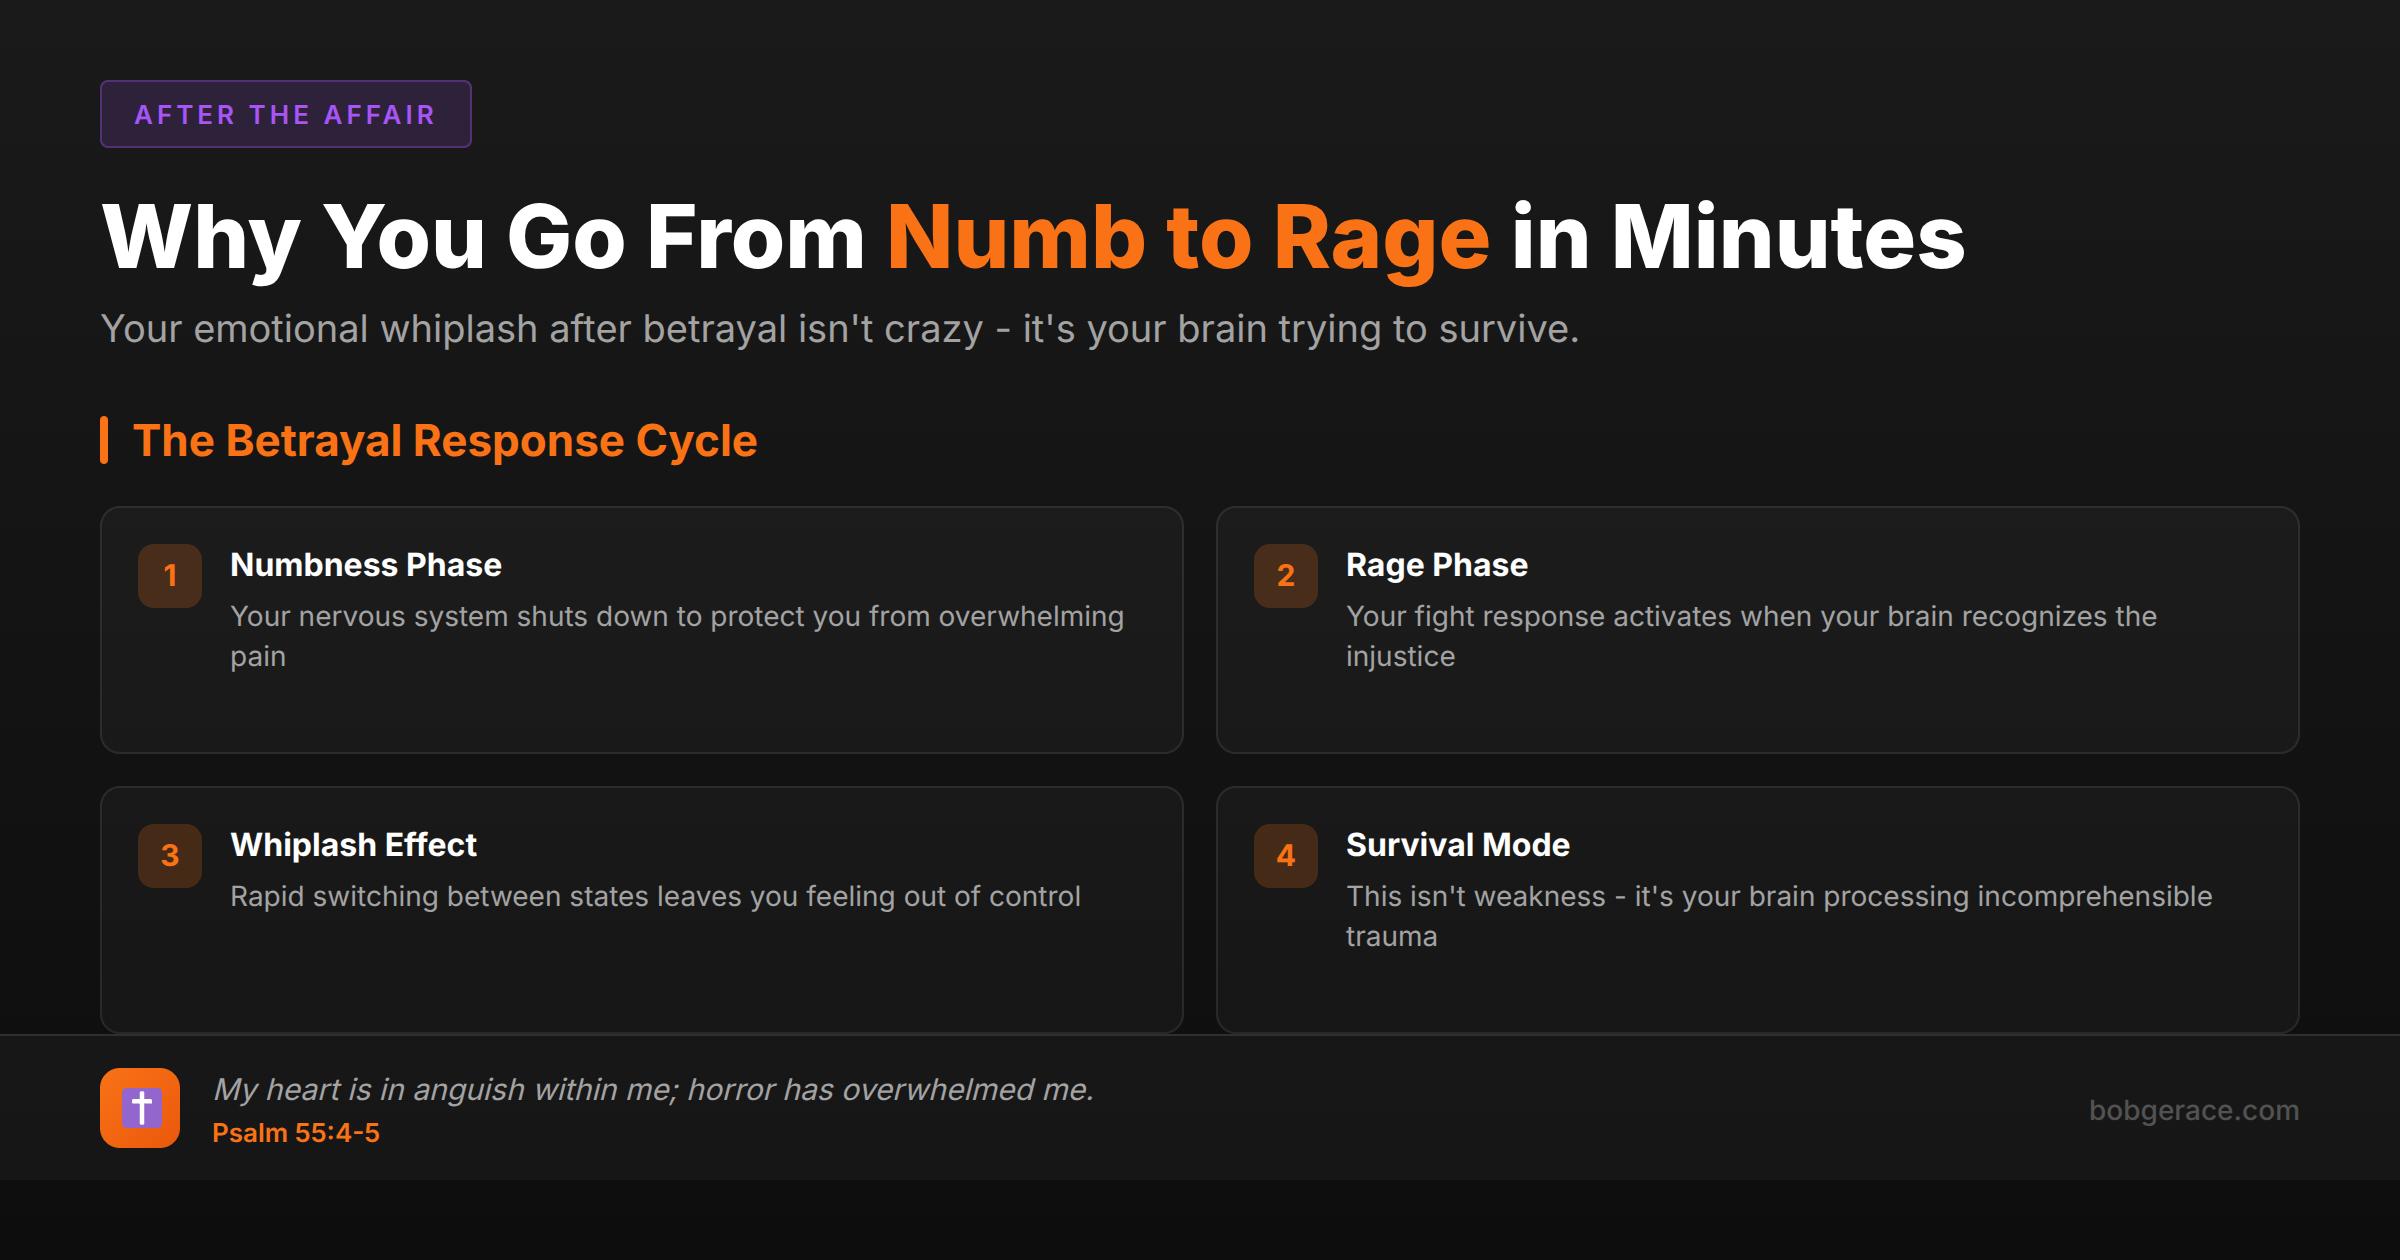This screenshot has height=1260, width=2400.
Task: Open the After The Affair series tab
Action: [x=285, y=114]
